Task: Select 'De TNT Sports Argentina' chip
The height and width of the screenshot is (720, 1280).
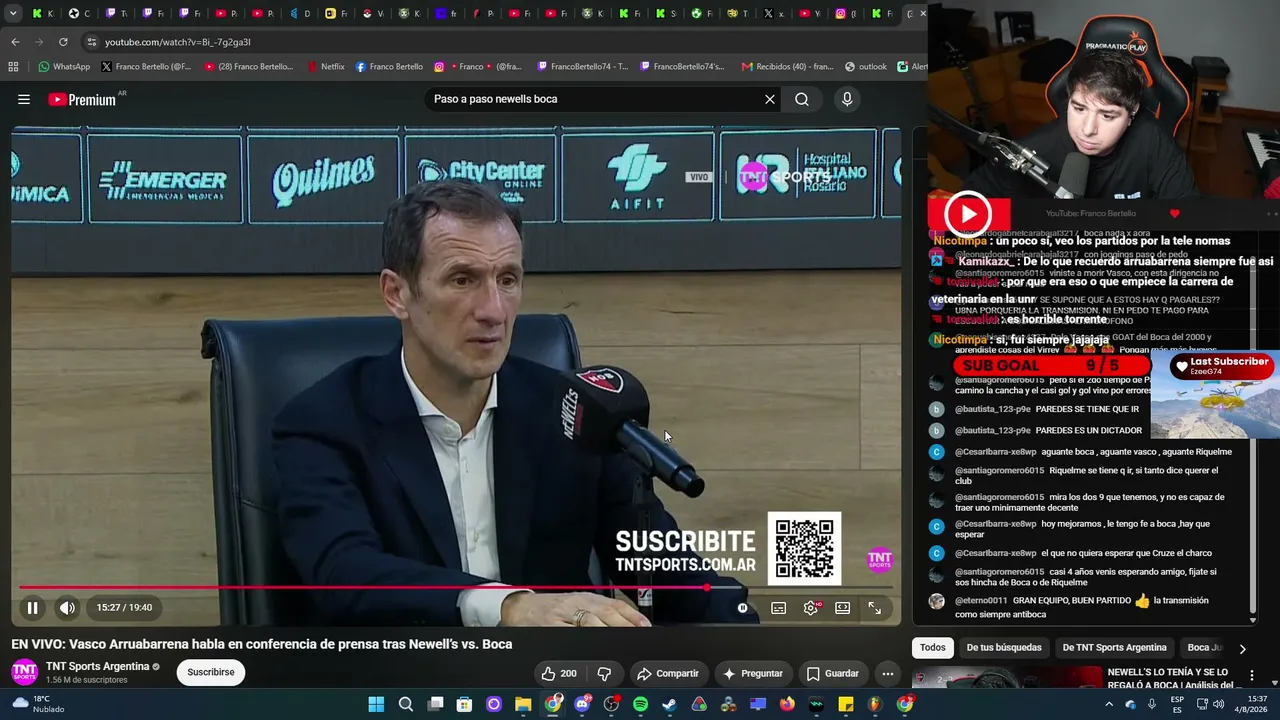Action: (1114, 647)
